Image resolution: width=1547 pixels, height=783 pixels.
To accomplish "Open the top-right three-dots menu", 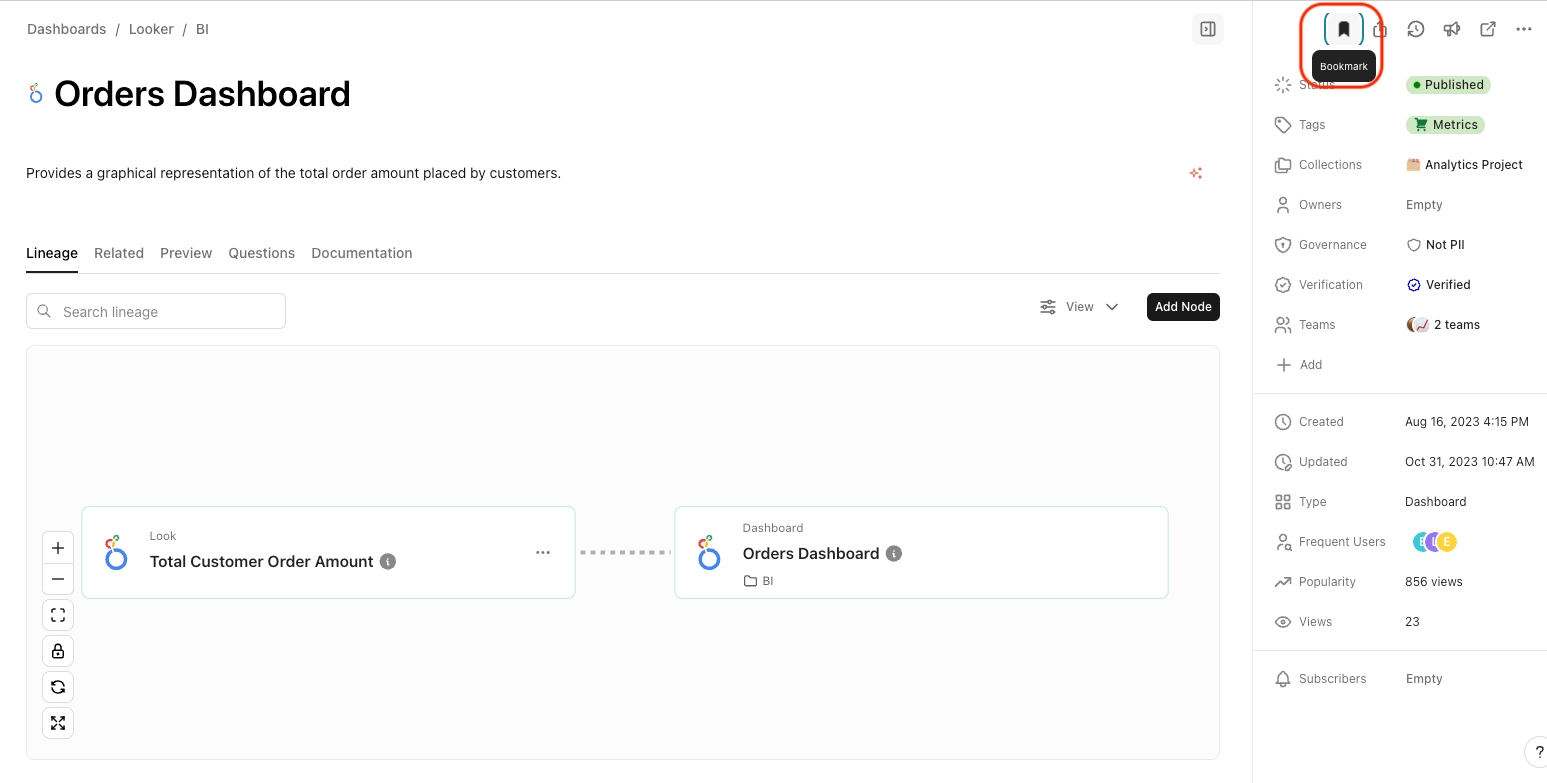I will point(1523,29).
